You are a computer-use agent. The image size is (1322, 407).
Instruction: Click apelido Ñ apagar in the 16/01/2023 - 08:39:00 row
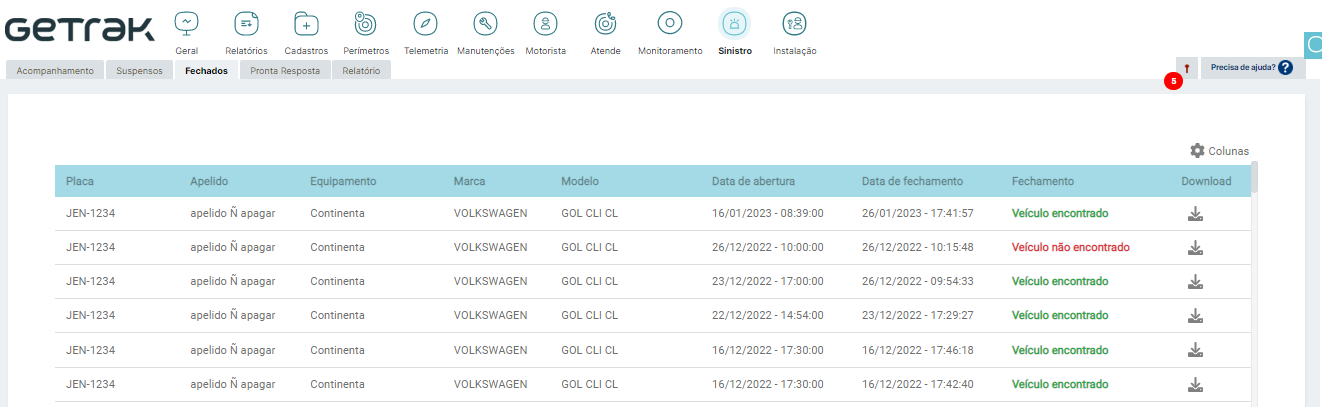pos(232,214)
